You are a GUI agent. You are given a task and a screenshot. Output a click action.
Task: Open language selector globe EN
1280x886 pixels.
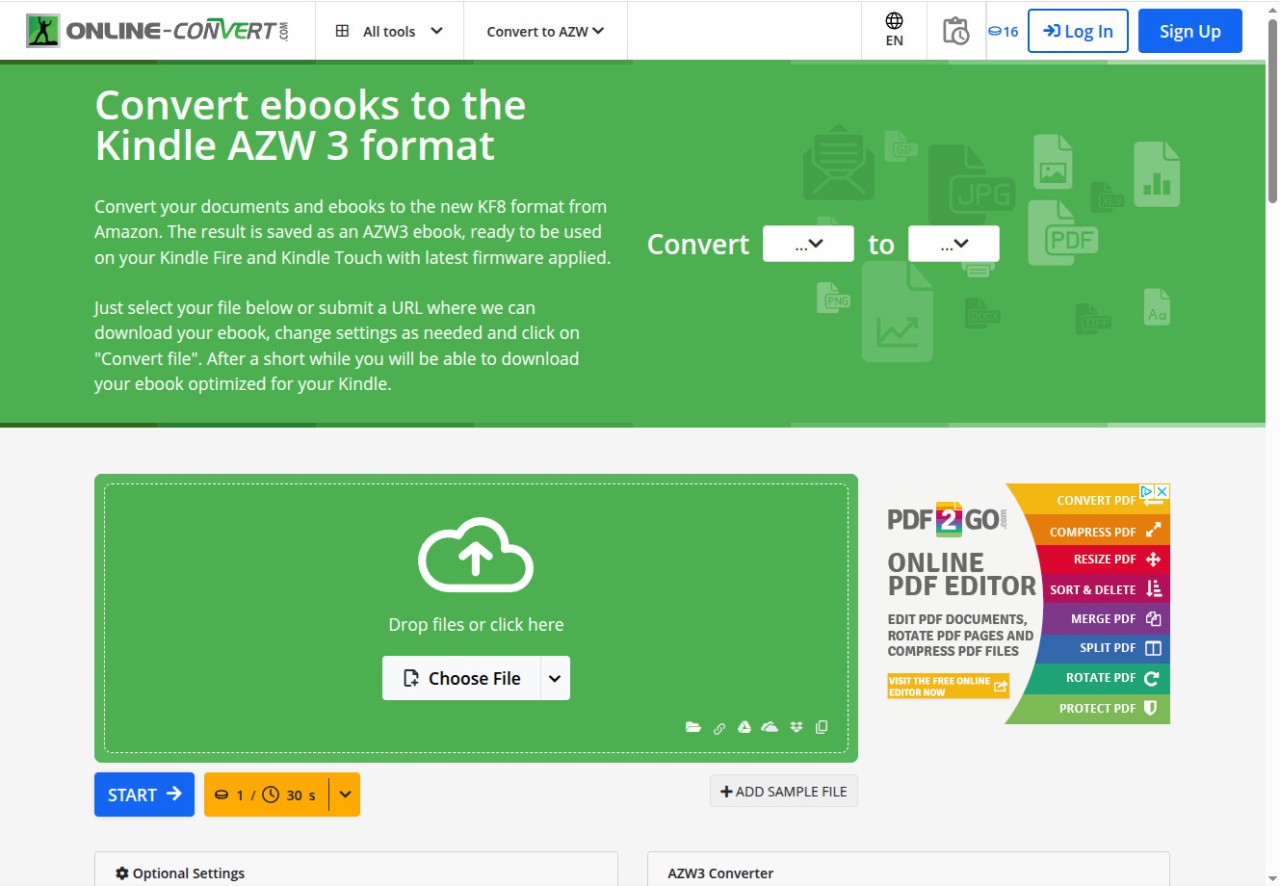894,30
